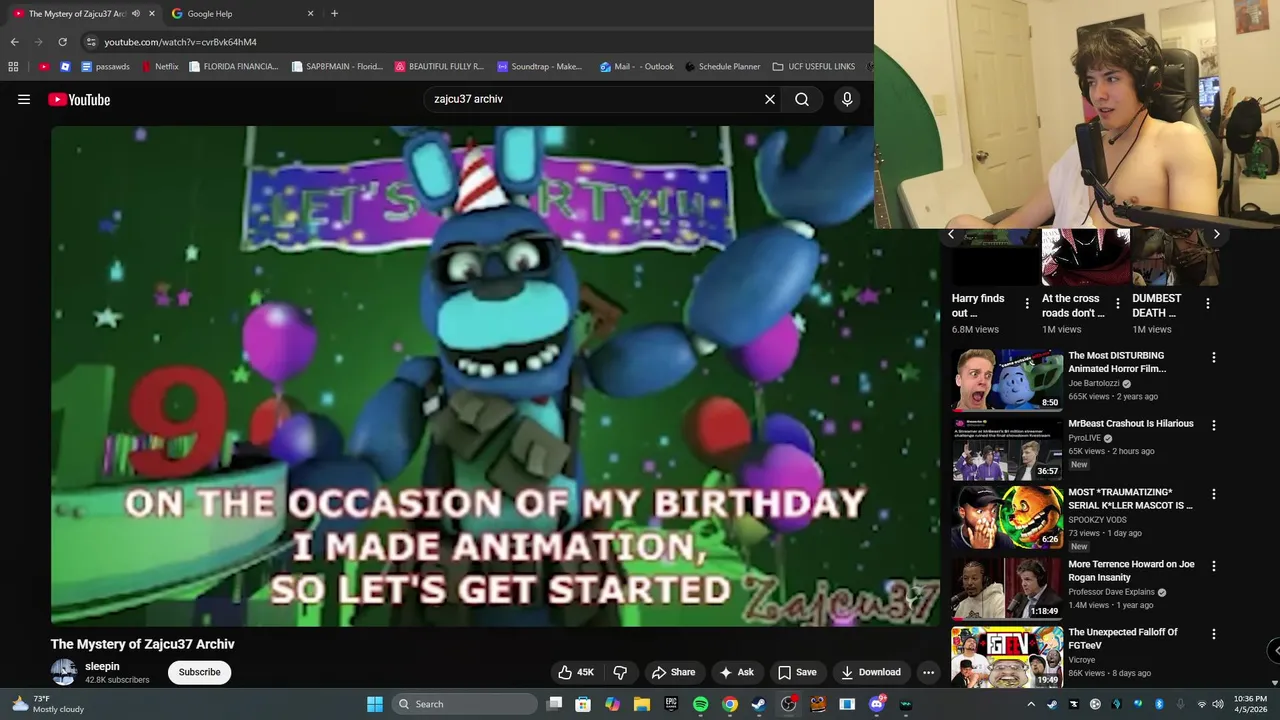Clear the search text with the X icon
The image size is (1280, 720).
point(770,99)
